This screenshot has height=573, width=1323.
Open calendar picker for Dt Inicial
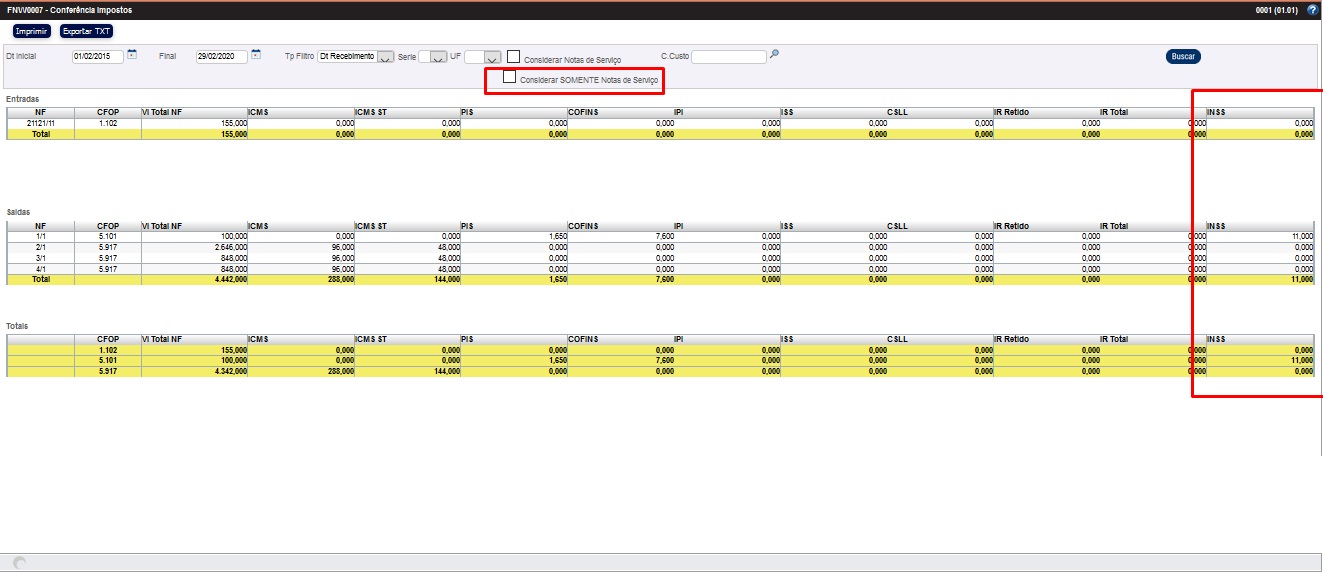(x=132, y=55)
